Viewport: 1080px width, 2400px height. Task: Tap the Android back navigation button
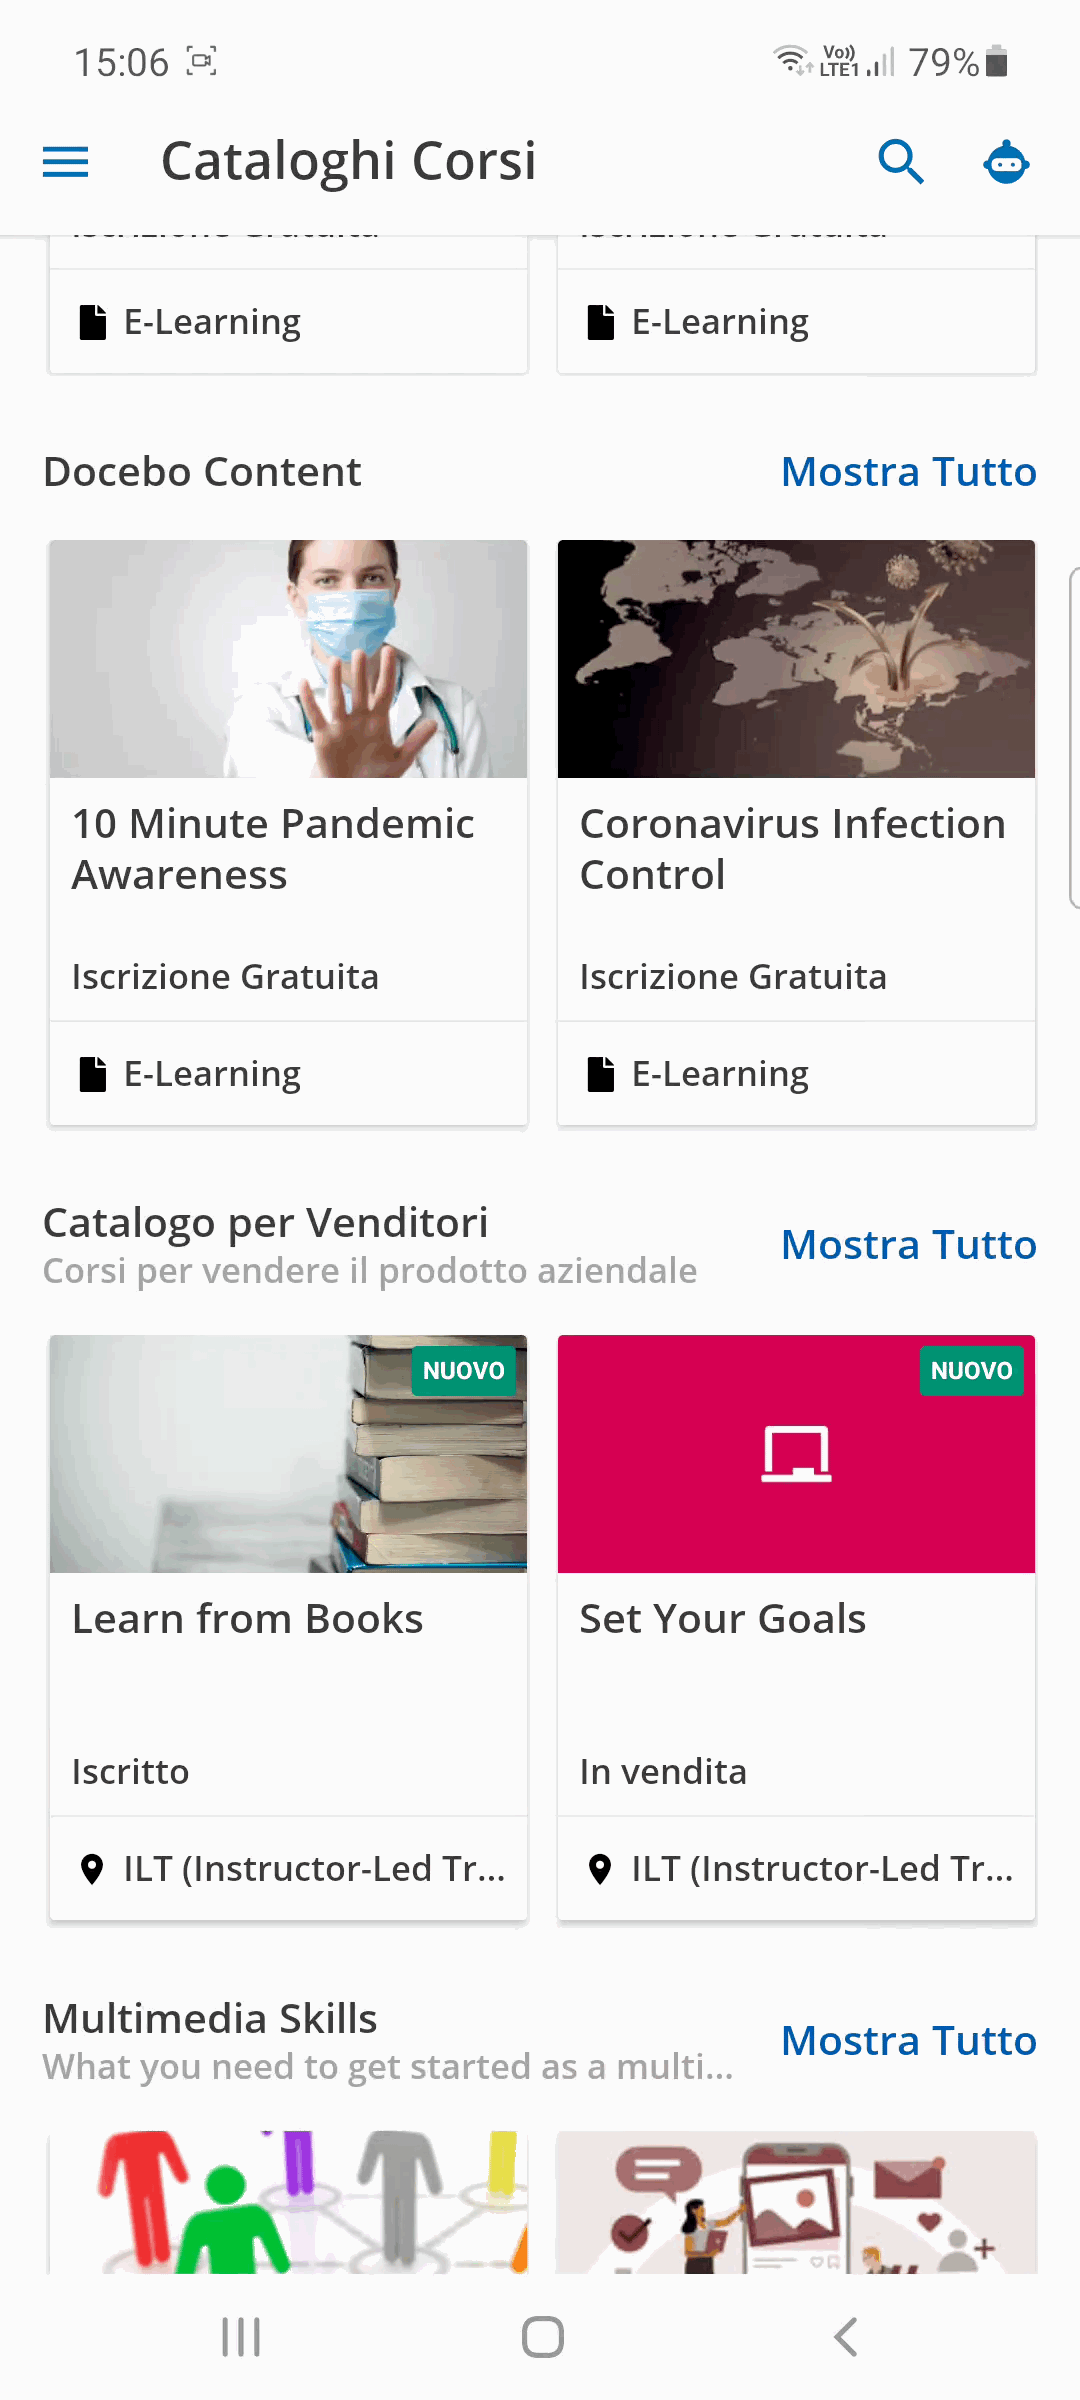[846, 2337]
